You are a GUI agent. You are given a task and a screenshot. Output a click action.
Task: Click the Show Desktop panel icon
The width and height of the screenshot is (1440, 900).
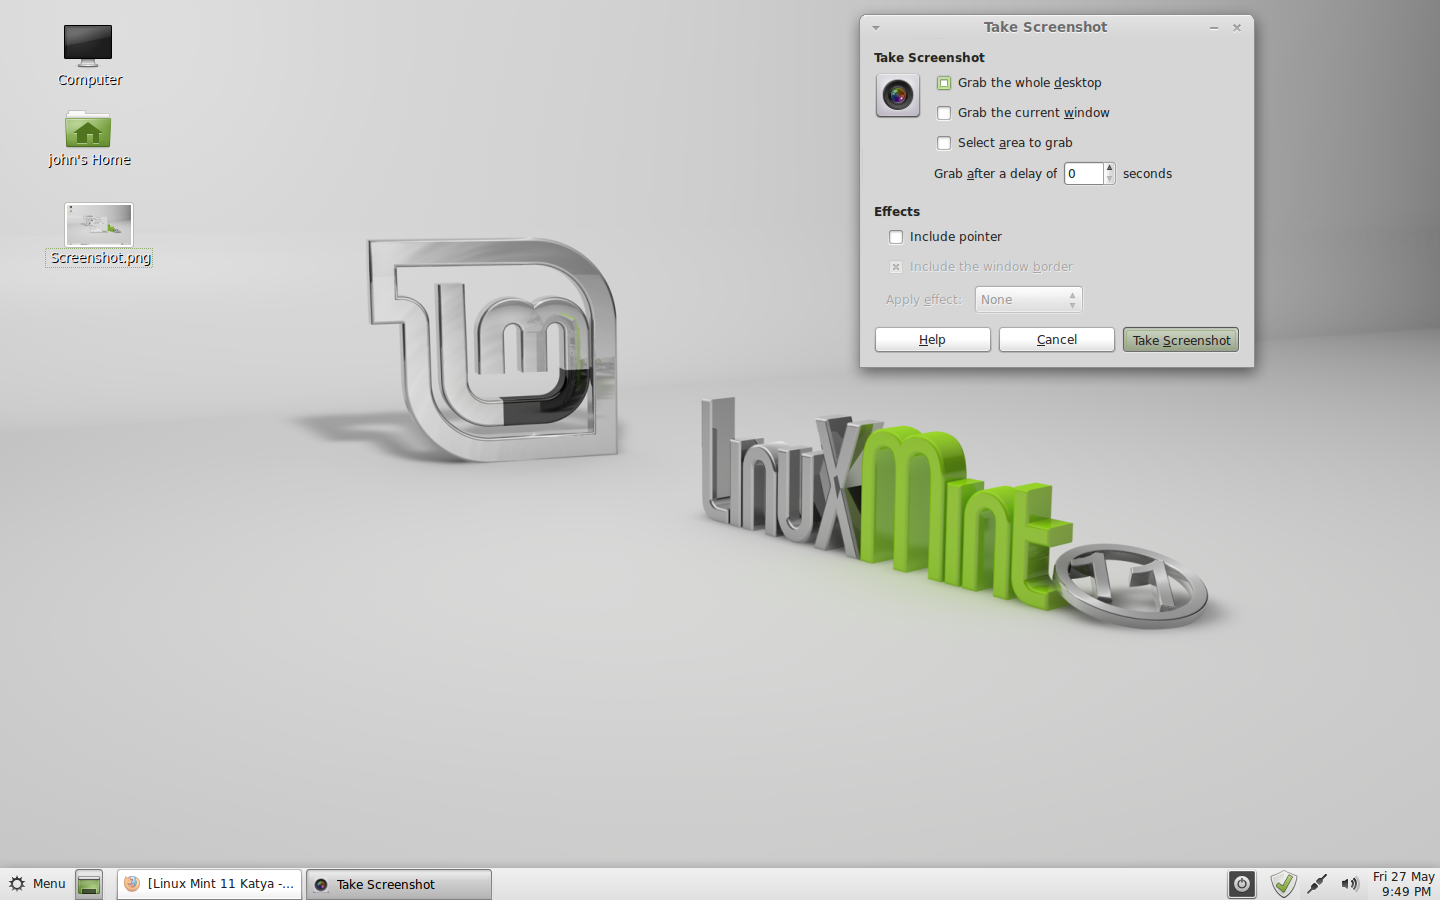click(89, 884)
